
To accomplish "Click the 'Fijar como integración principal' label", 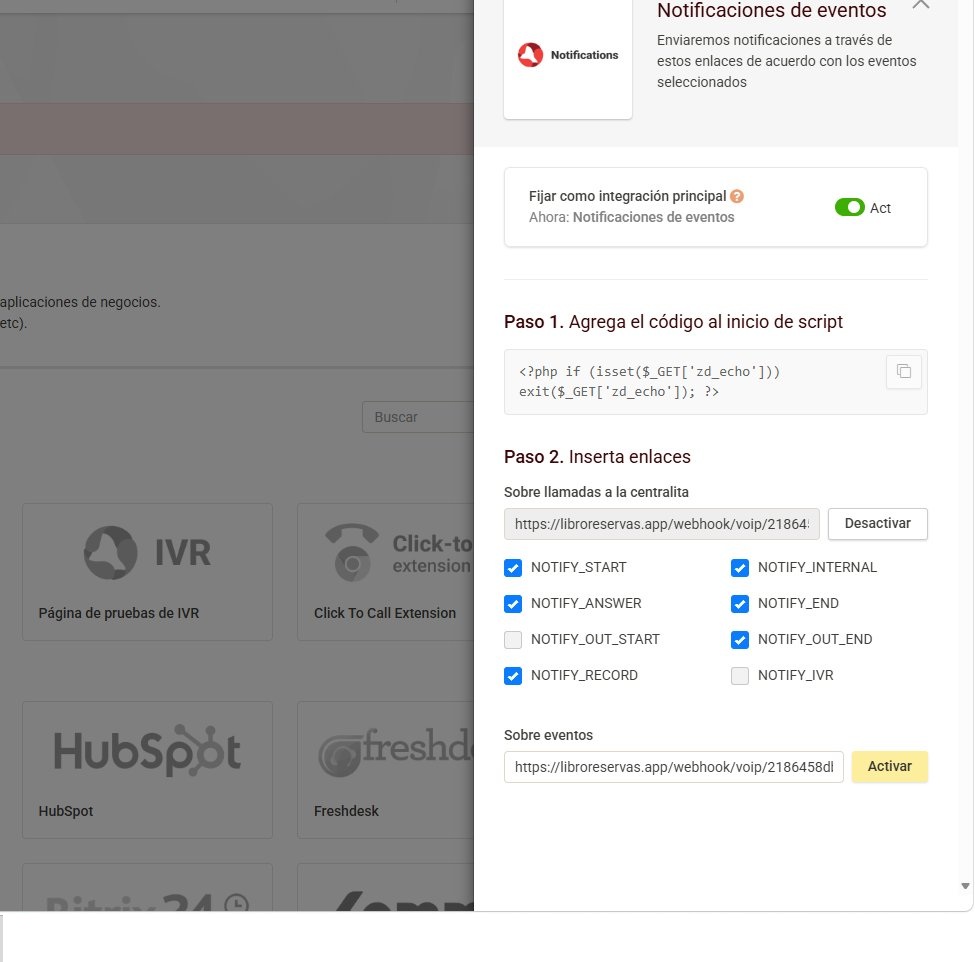I will click(627, 196).
